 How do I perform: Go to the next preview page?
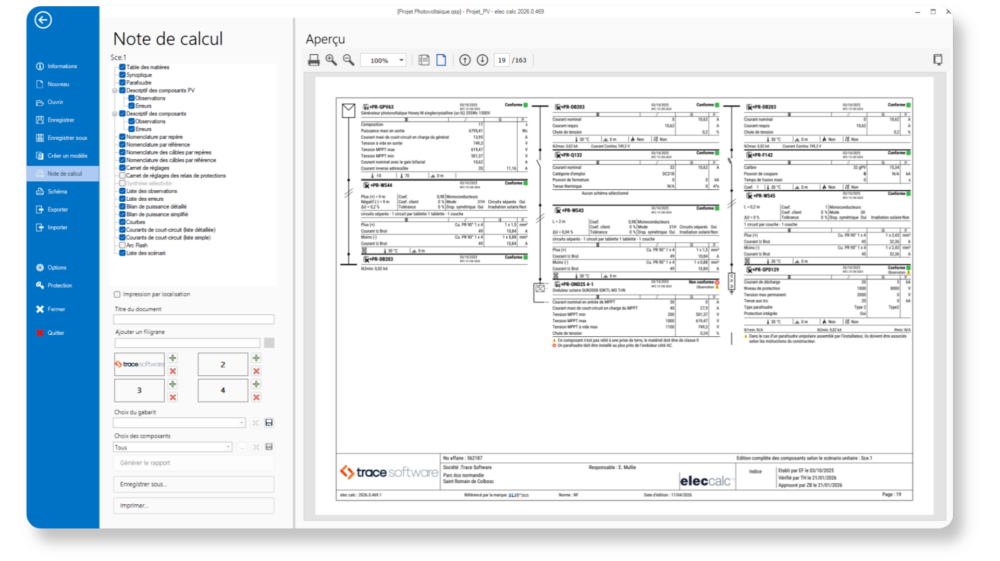pyautogui.click(x=483, y=61)
